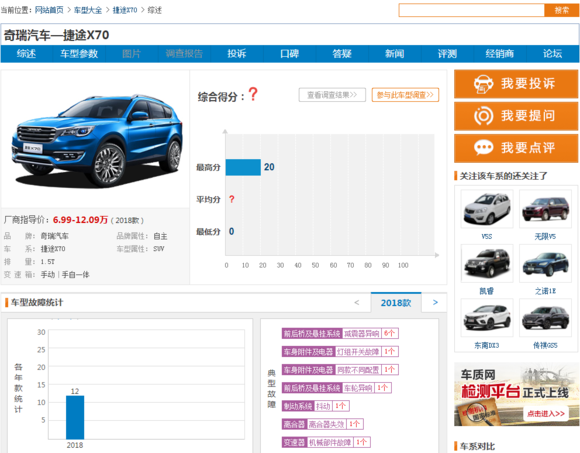Image resolution: width=580 pixels, height=453 pixels.
Task: Click the 之诺1E name link
Action: [545, 291]
